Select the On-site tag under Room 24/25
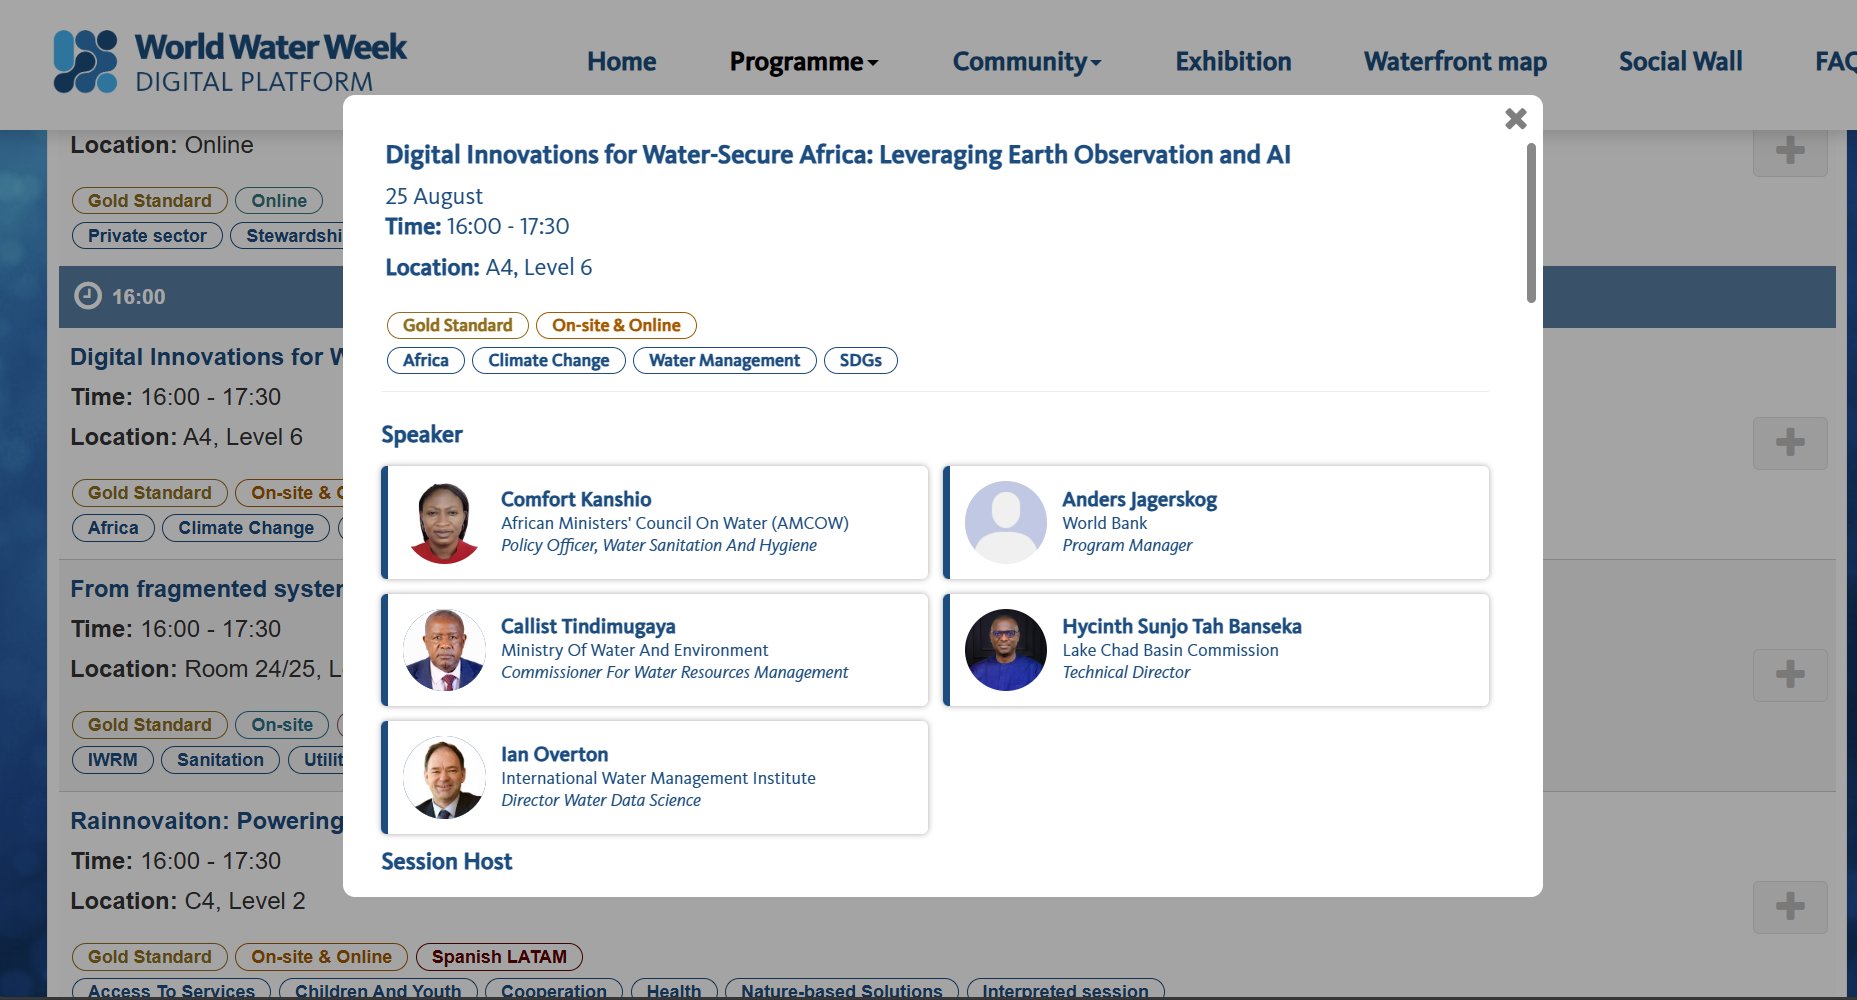Screen dimensions: 1857x1000 point(282,725)
